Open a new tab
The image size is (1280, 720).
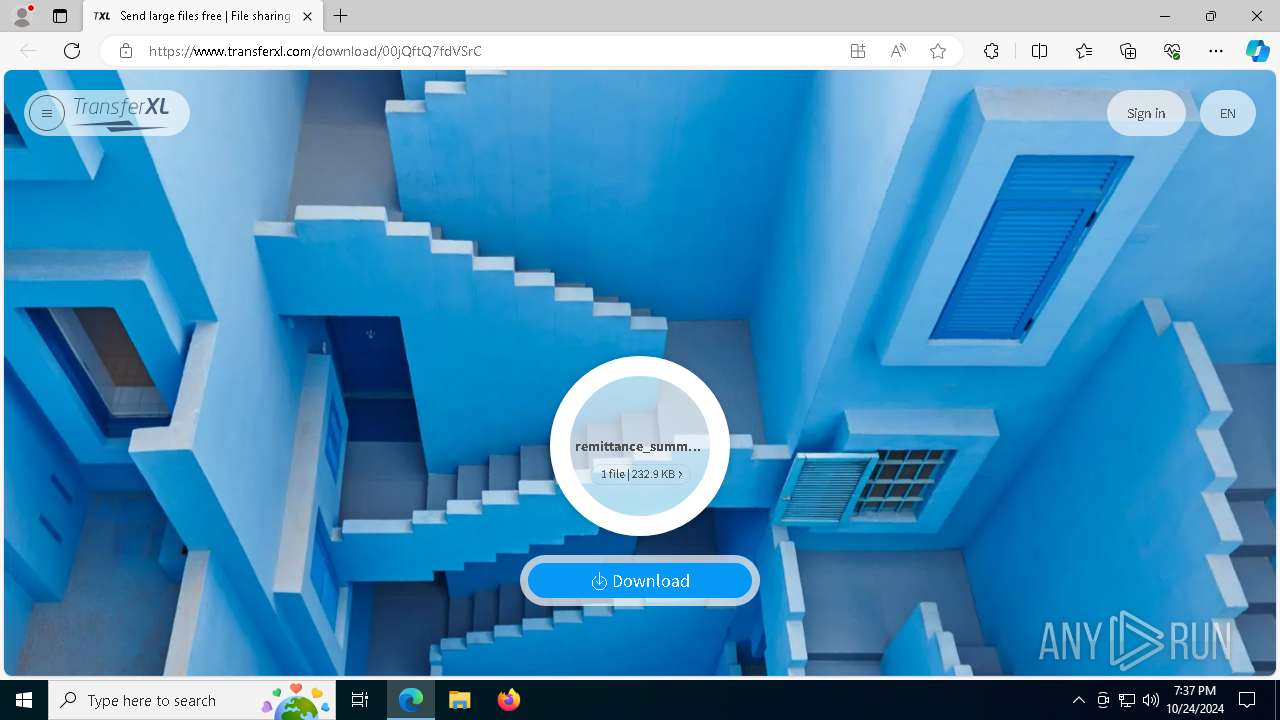[341, 16]
